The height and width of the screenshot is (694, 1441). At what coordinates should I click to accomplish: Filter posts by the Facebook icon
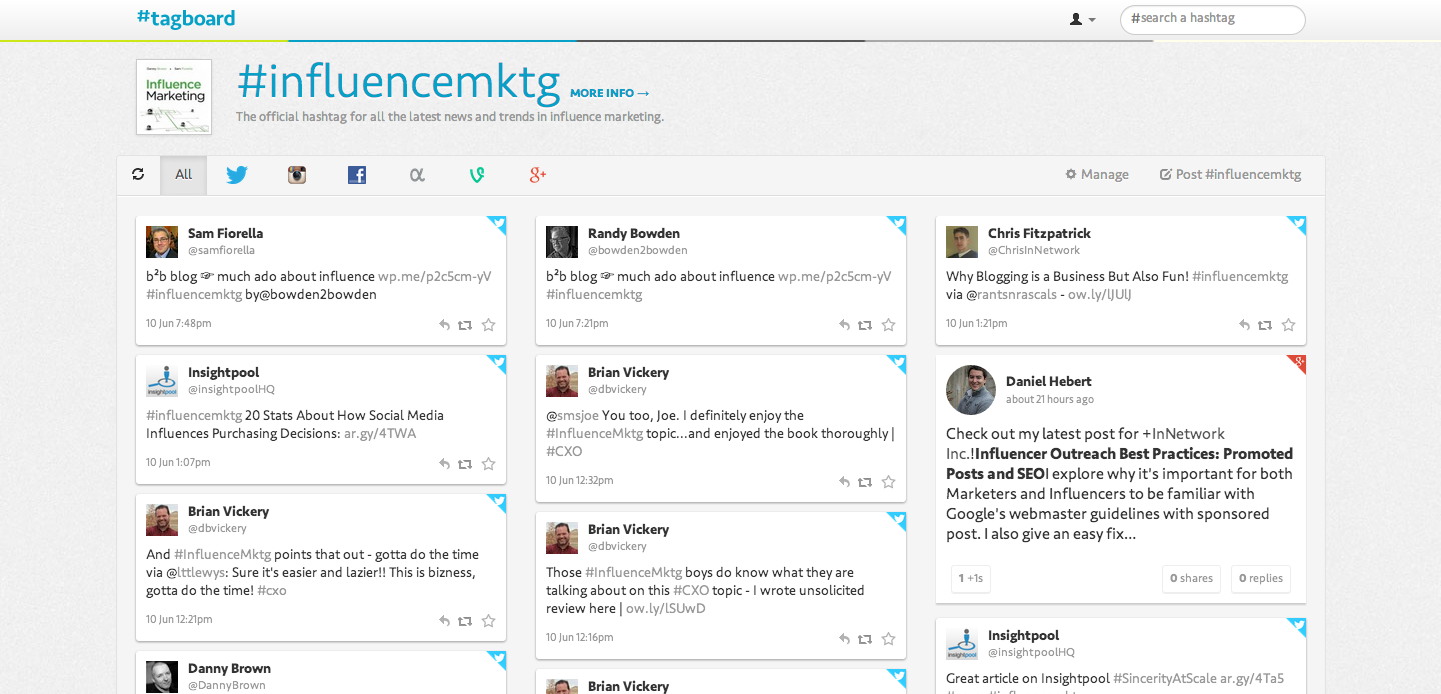pos(357,175)
